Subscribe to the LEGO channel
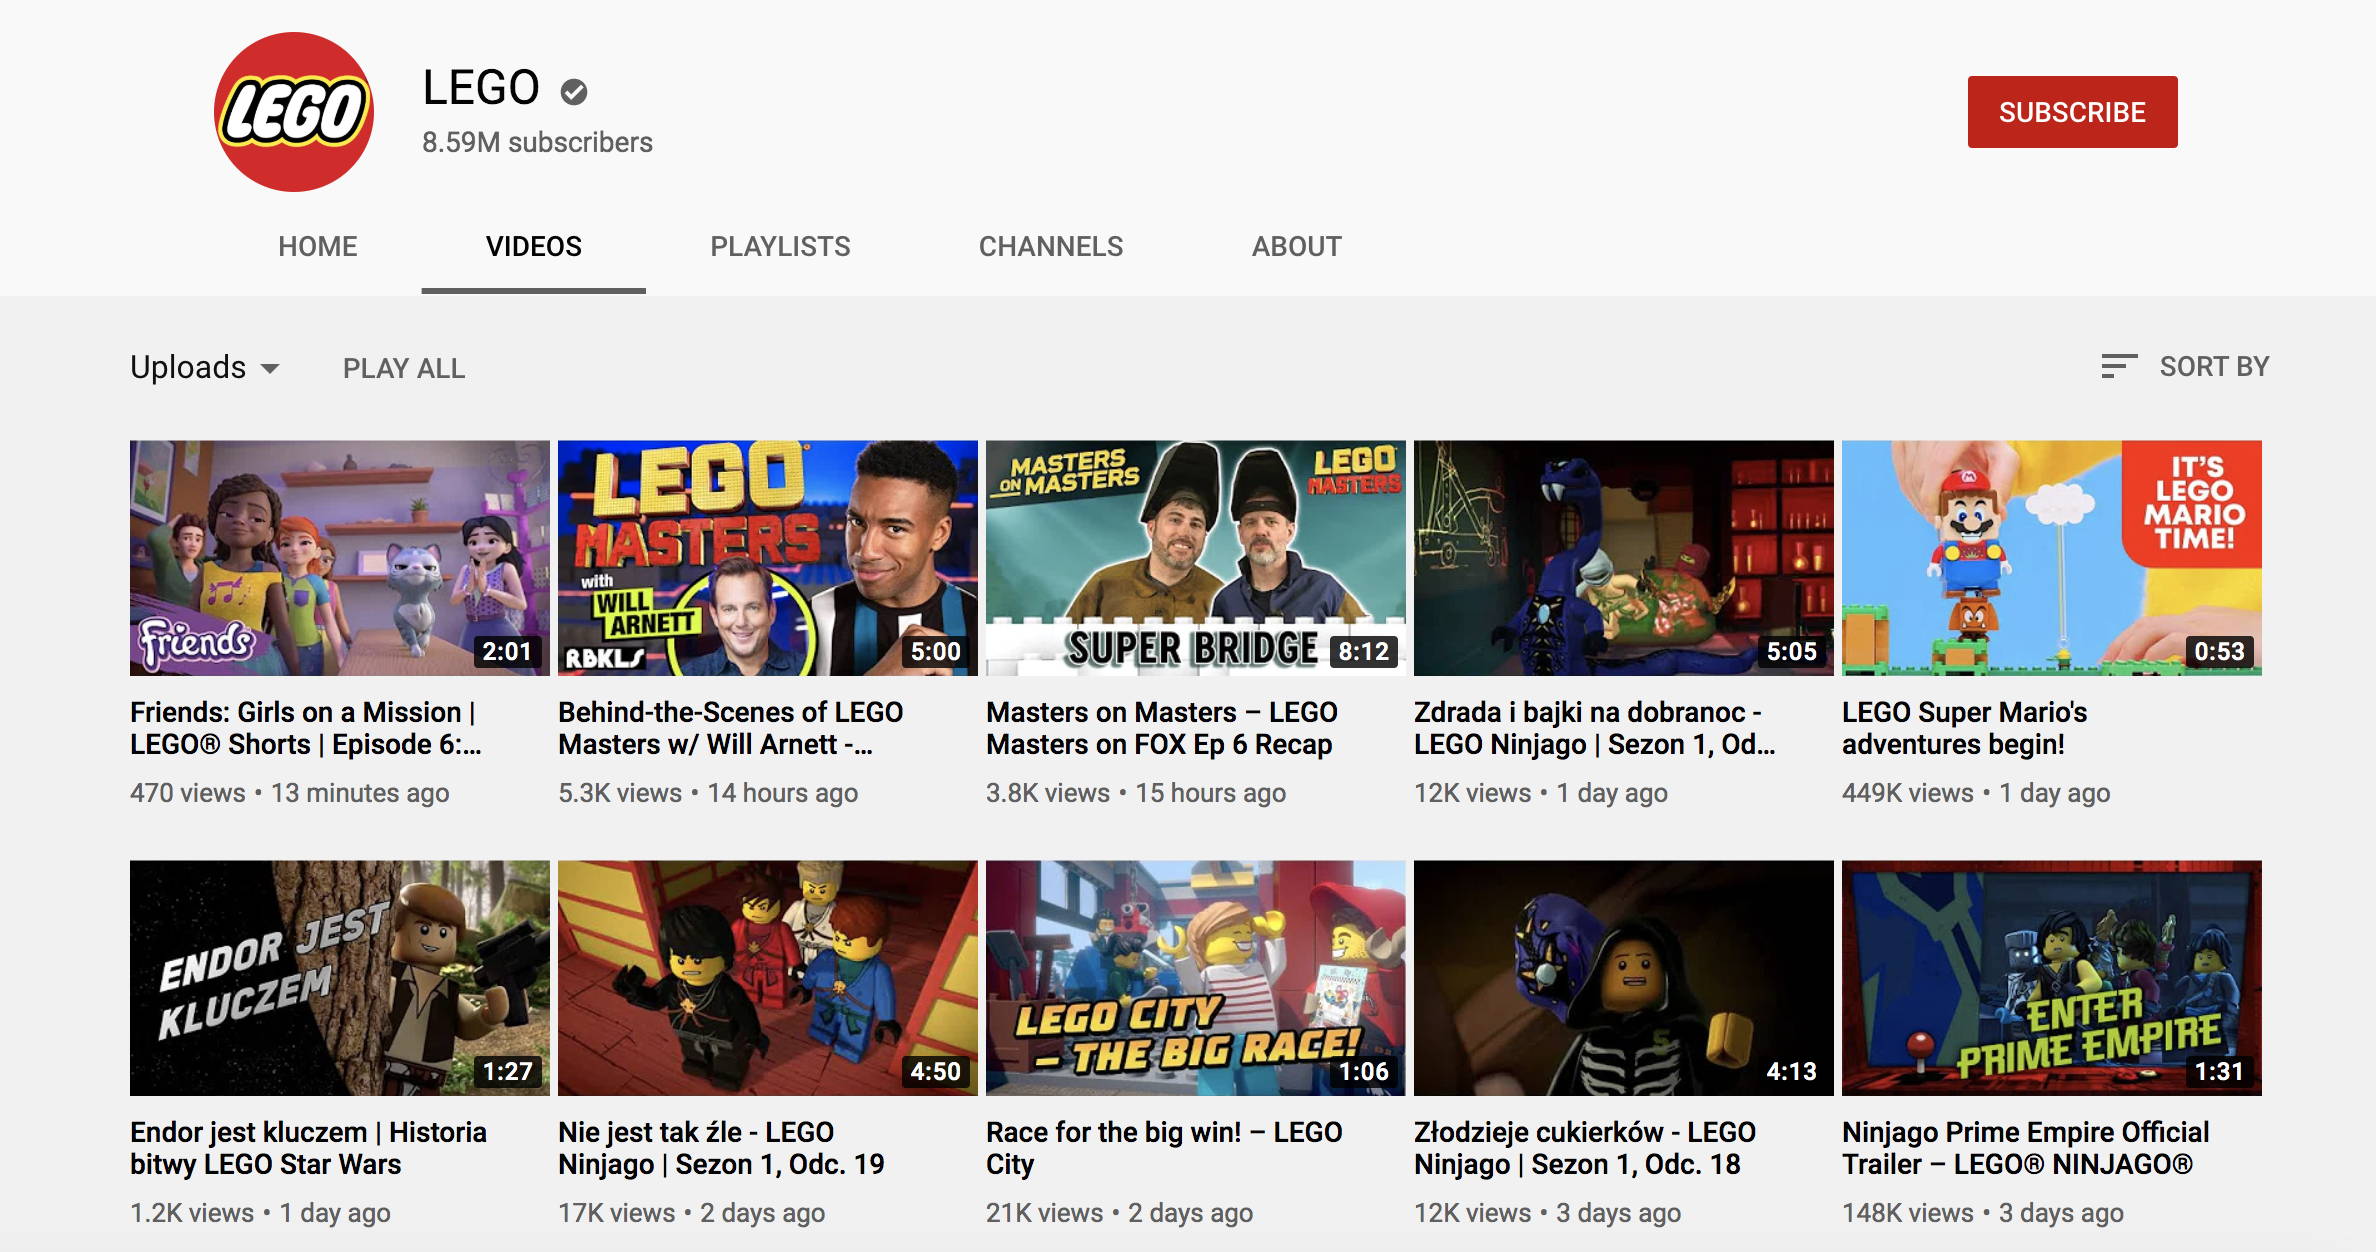This screenshot has height=1252, width=2376. click(x=2072, y=112)
